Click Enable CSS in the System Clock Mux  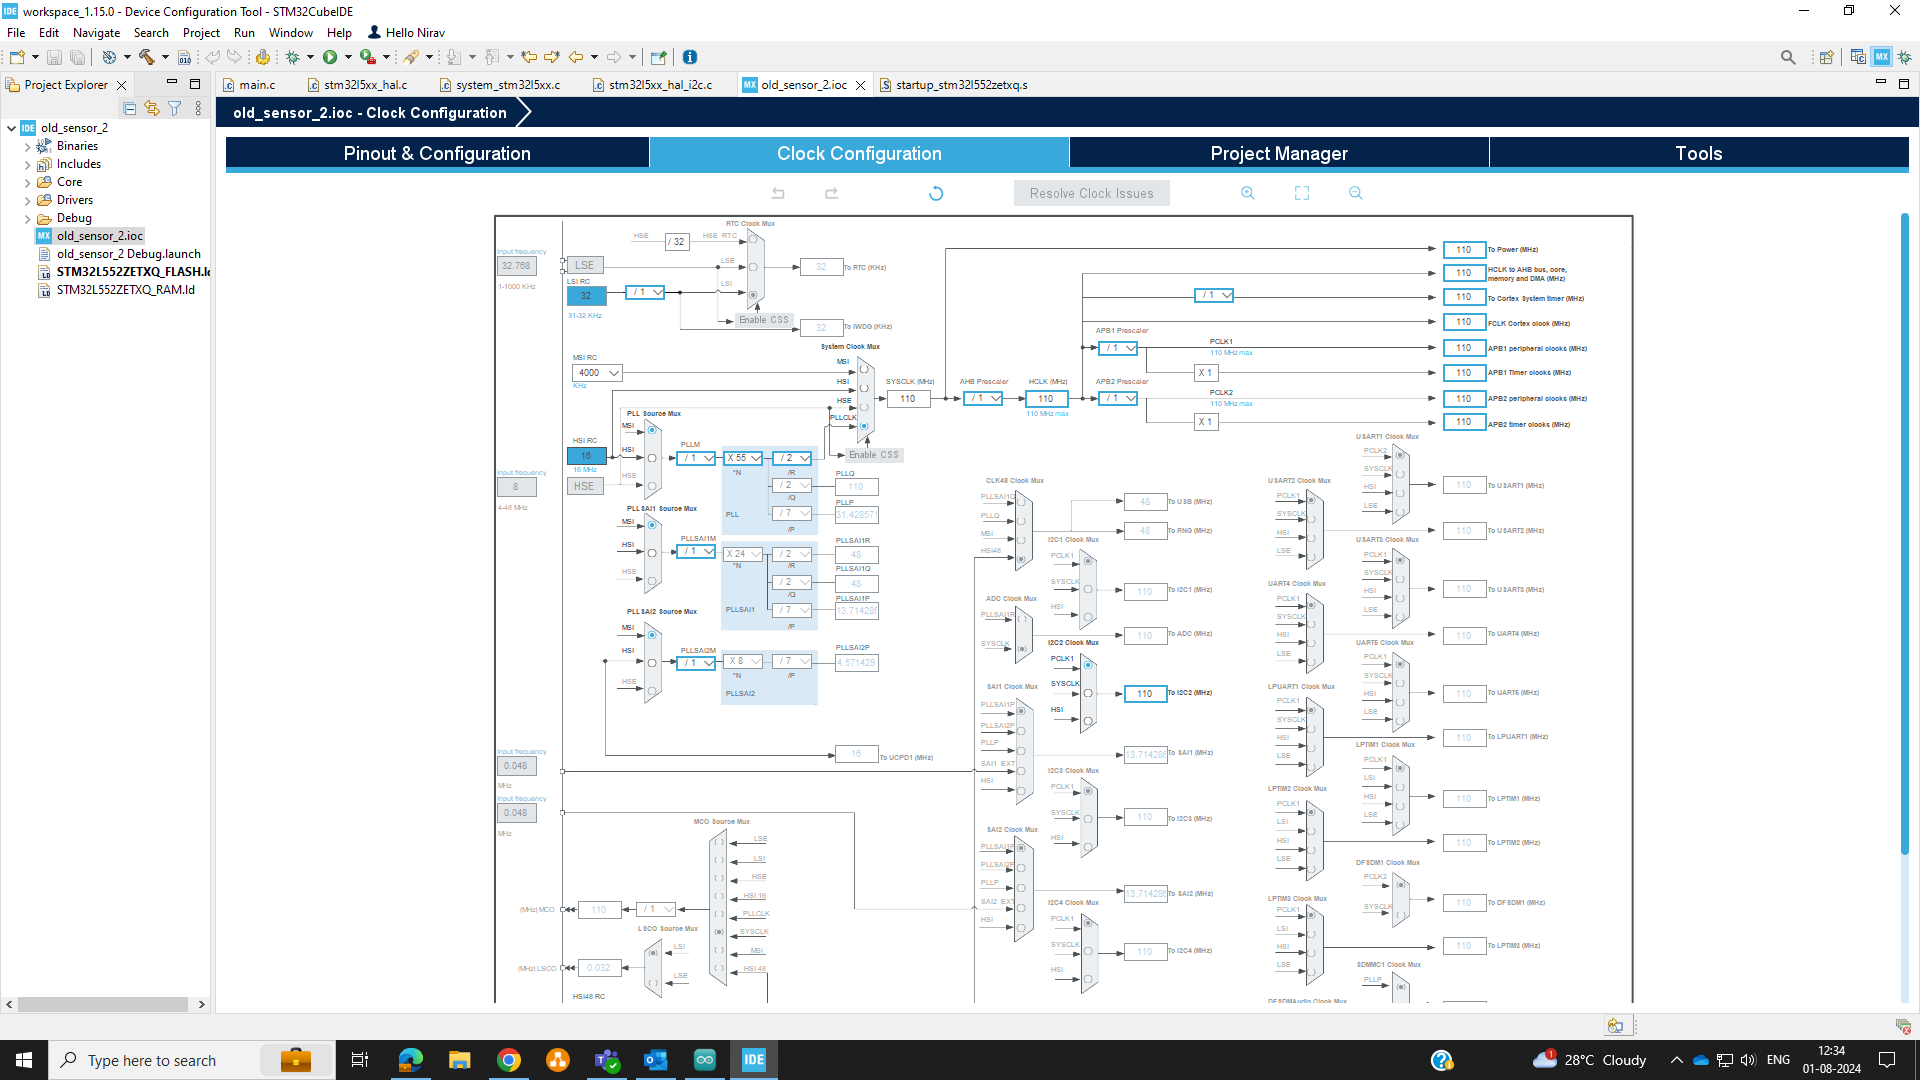click(x=872, y=454)
